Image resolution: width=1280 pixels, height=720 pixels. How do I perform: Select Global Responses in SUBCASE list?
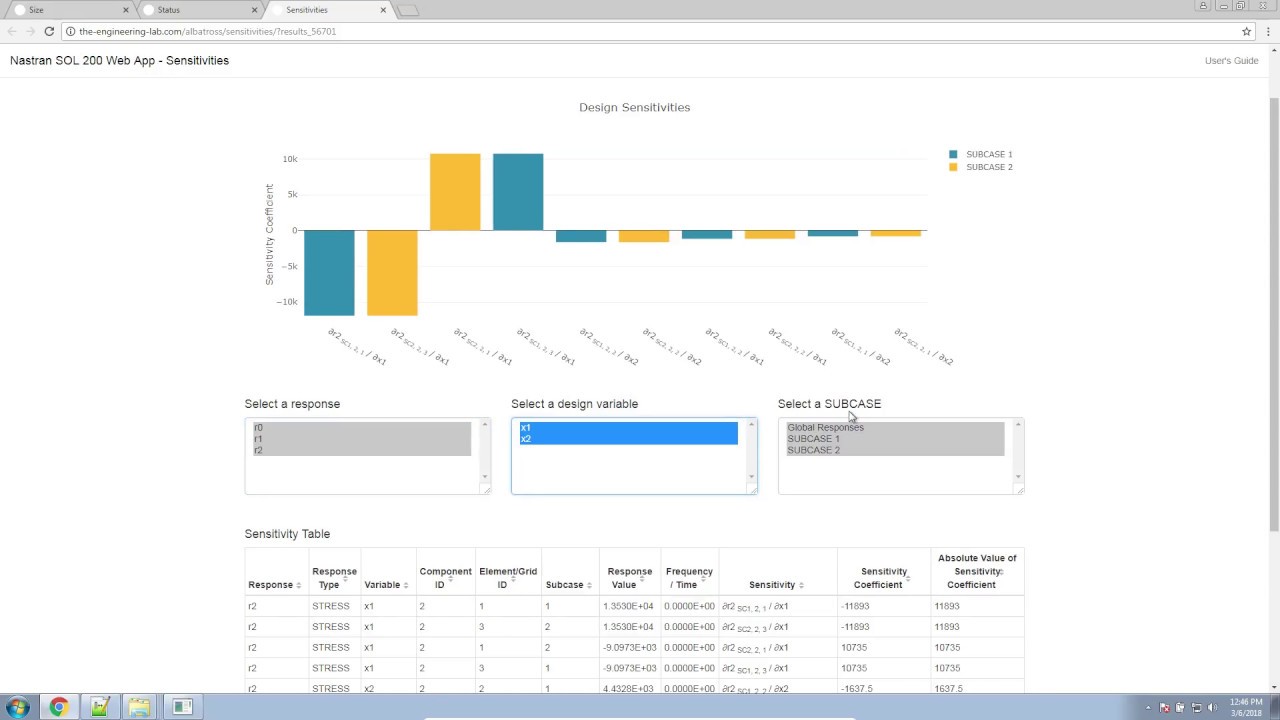tap(895, 427)
